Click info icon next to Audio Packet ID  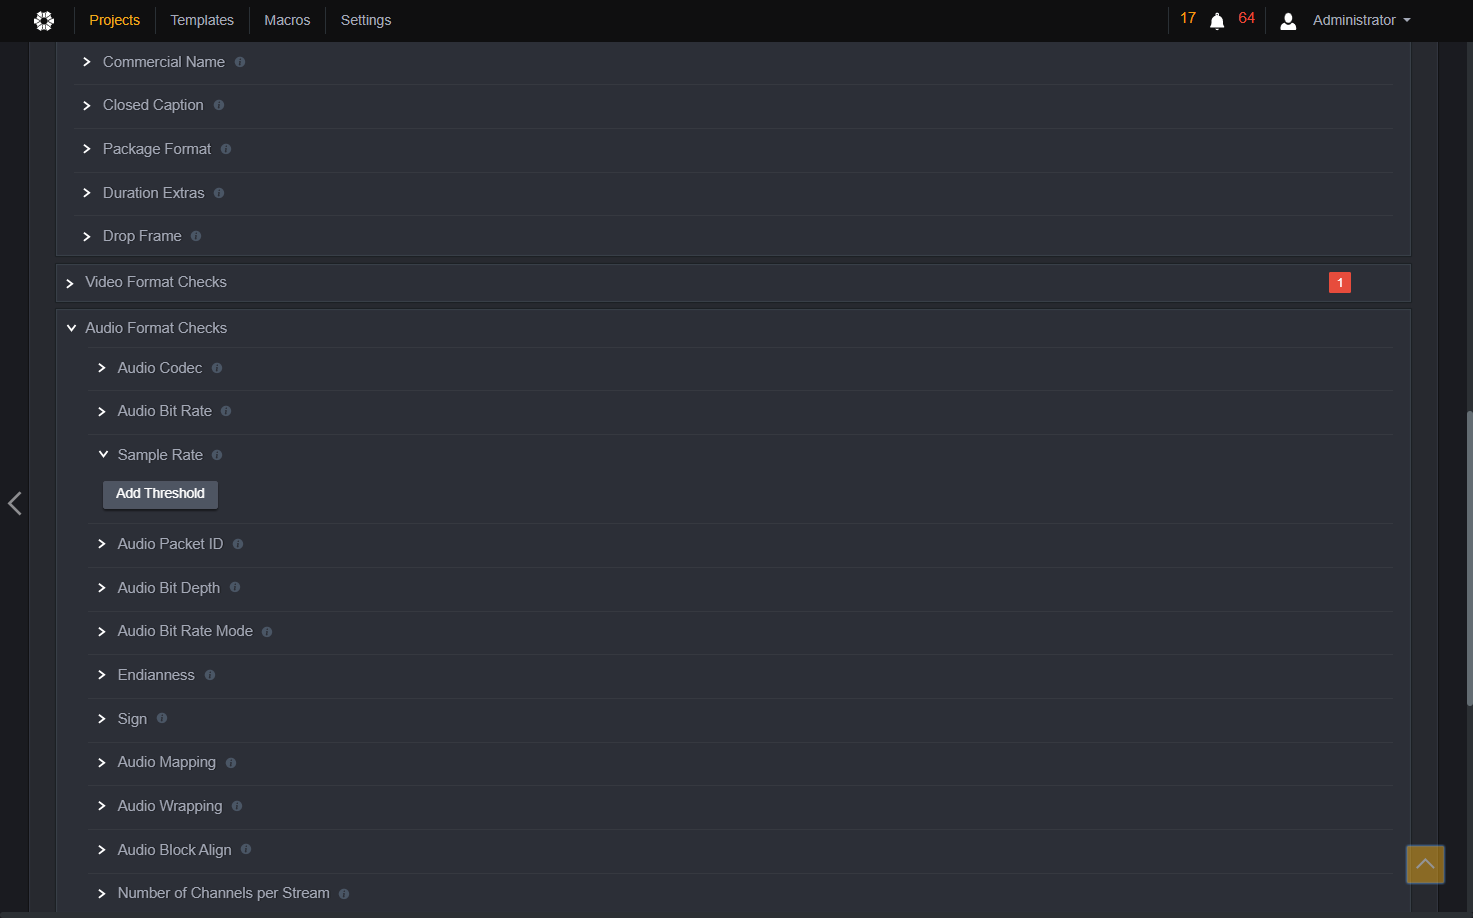click(x=238, y=544)
